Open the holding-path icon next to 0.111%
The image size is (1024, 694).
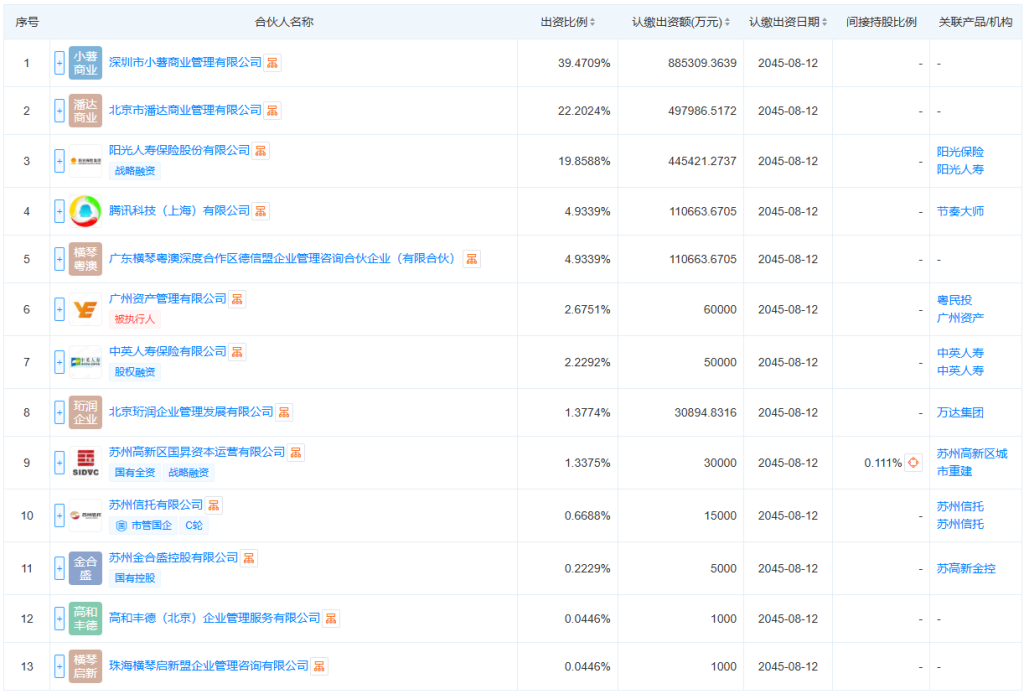[x=913, y=463]
